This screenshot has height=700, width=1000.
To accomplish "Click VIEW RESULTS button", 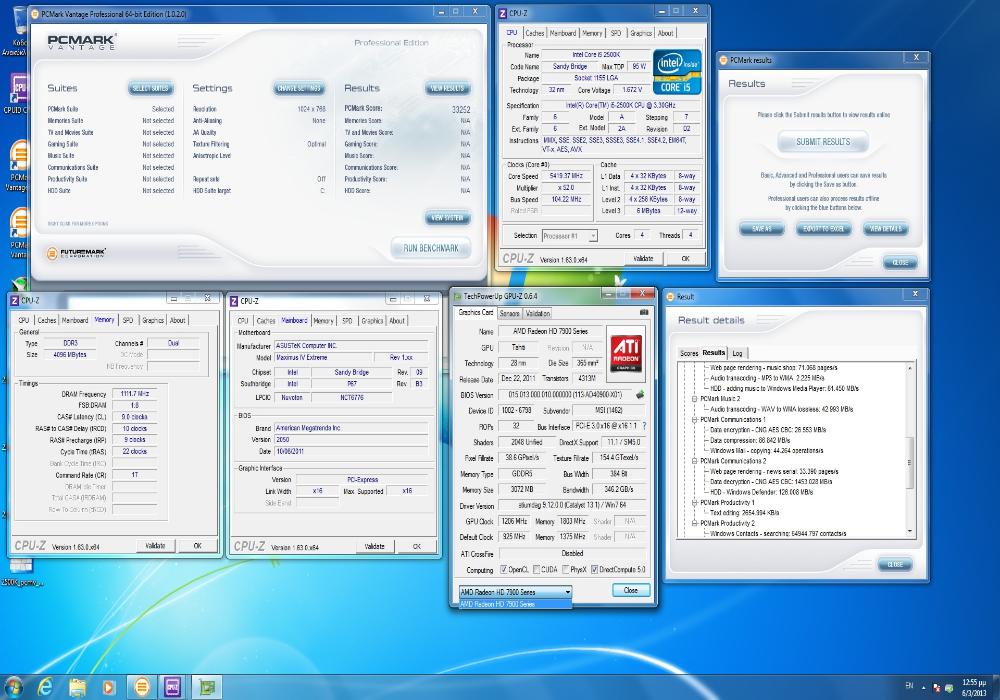I will pos(447,88).
